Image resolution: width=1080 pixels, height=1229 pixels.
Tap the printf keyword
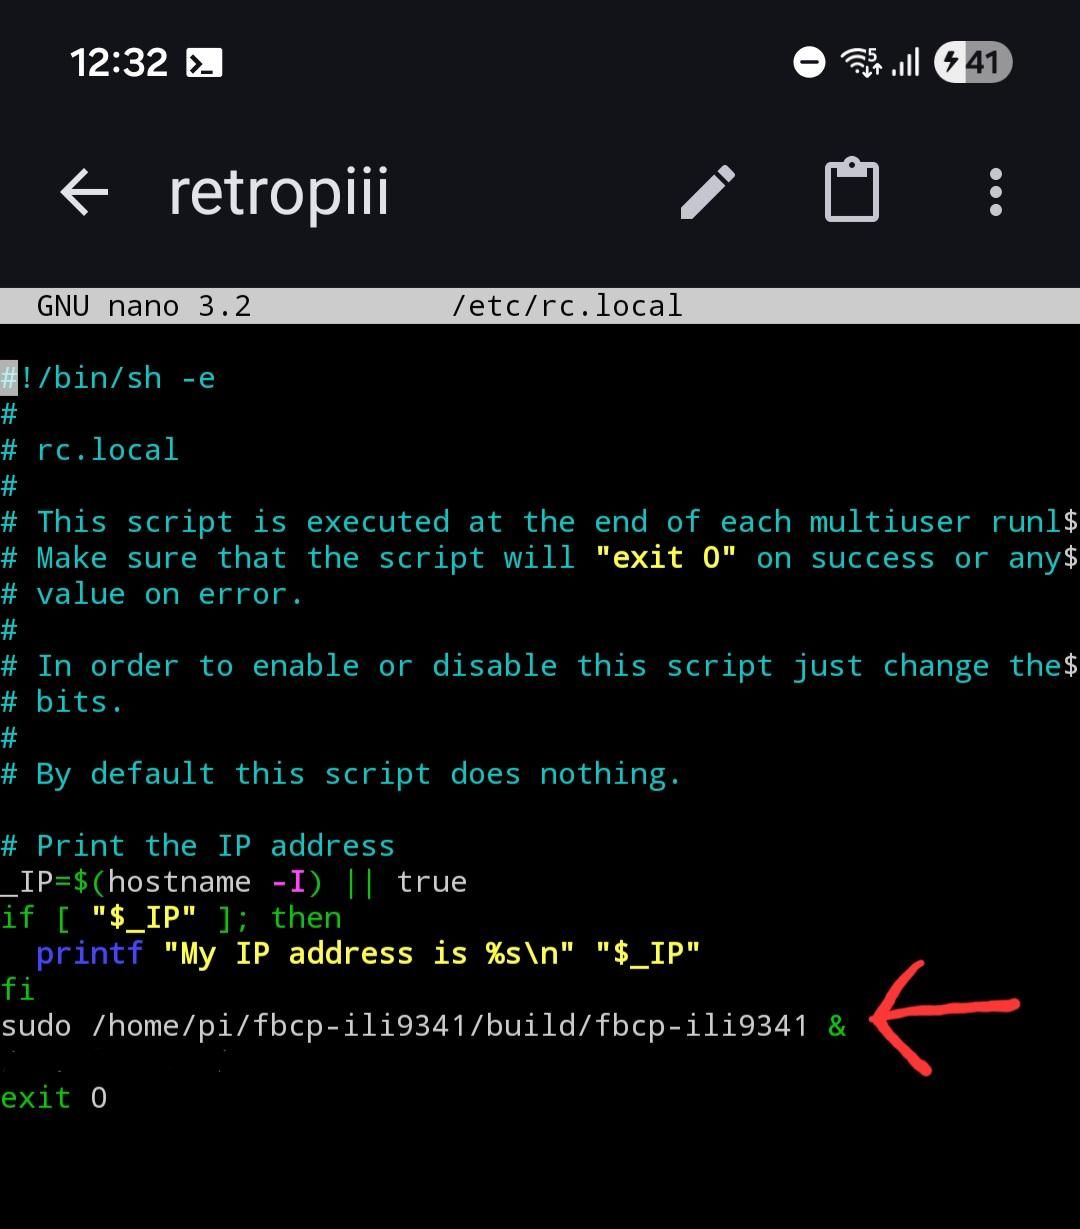point(89,954)
